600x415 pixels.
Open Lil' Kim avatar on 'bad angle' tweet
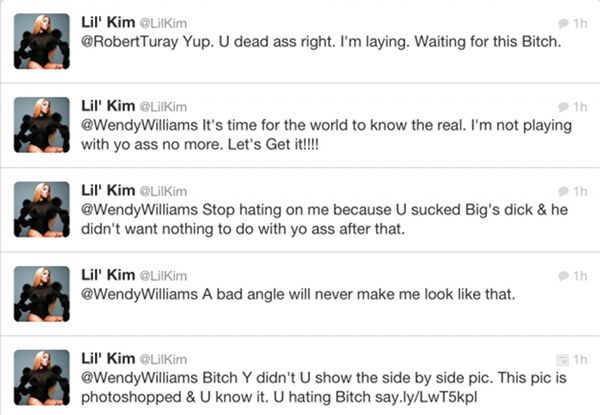tap(42, 294)
